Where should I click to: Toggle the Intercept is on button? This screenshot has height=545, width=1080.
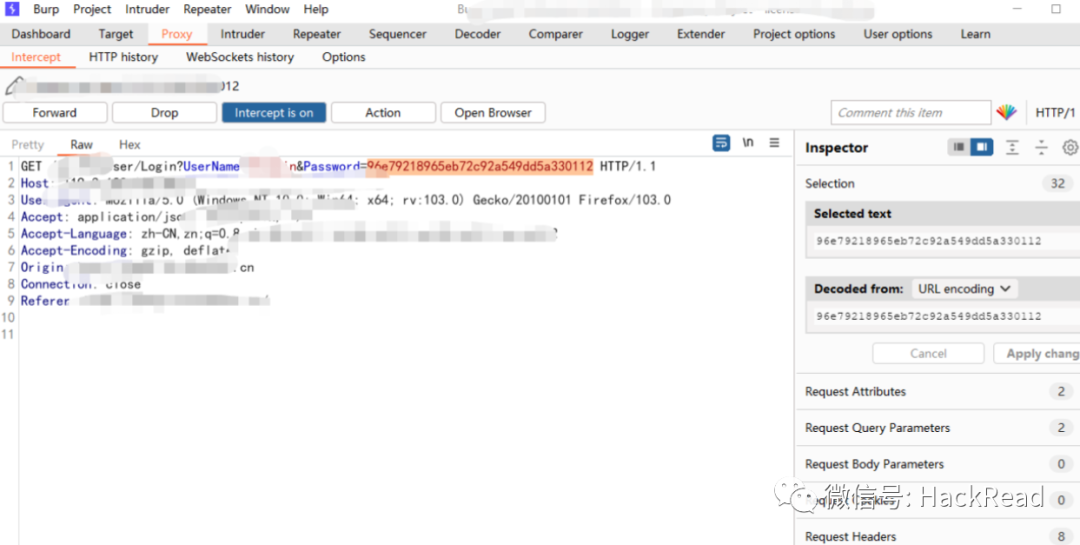274,113
